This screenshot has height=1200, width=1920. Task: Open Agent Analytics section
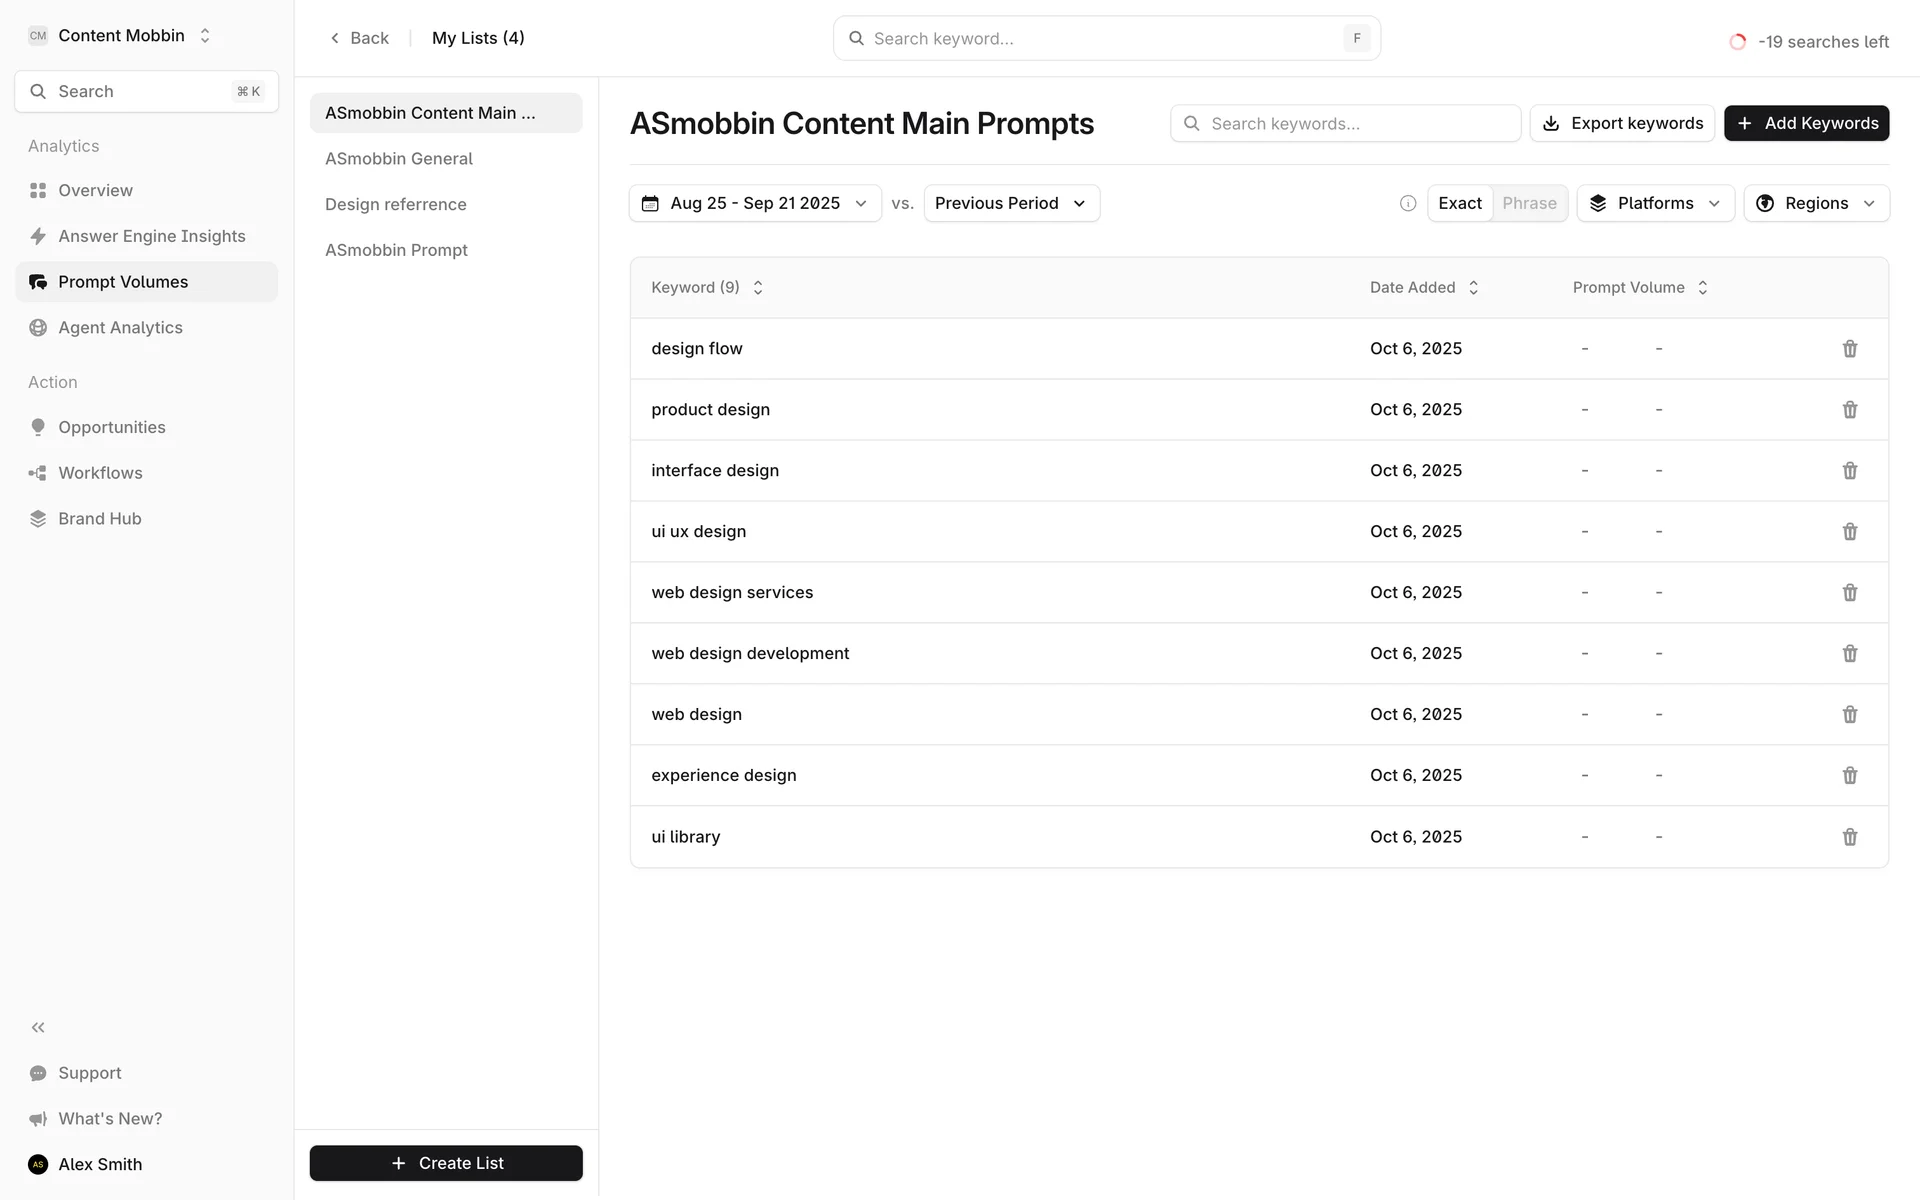pyautogui.click(x=120, y=328)
